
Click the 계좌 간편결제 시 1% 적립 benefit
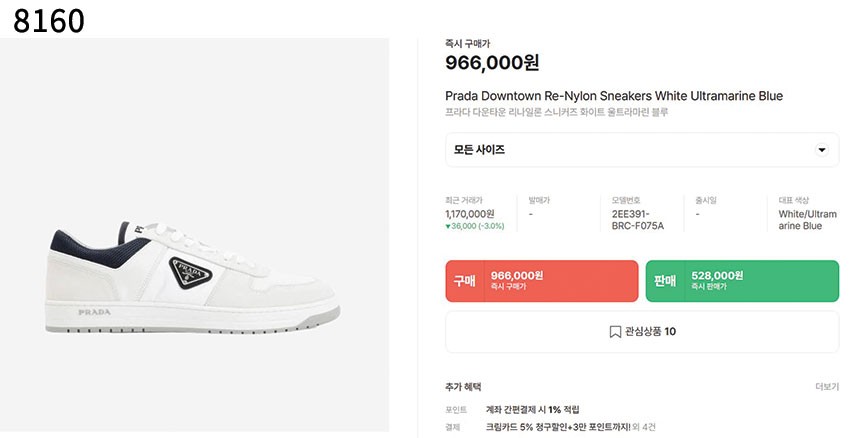pos(533,409)
